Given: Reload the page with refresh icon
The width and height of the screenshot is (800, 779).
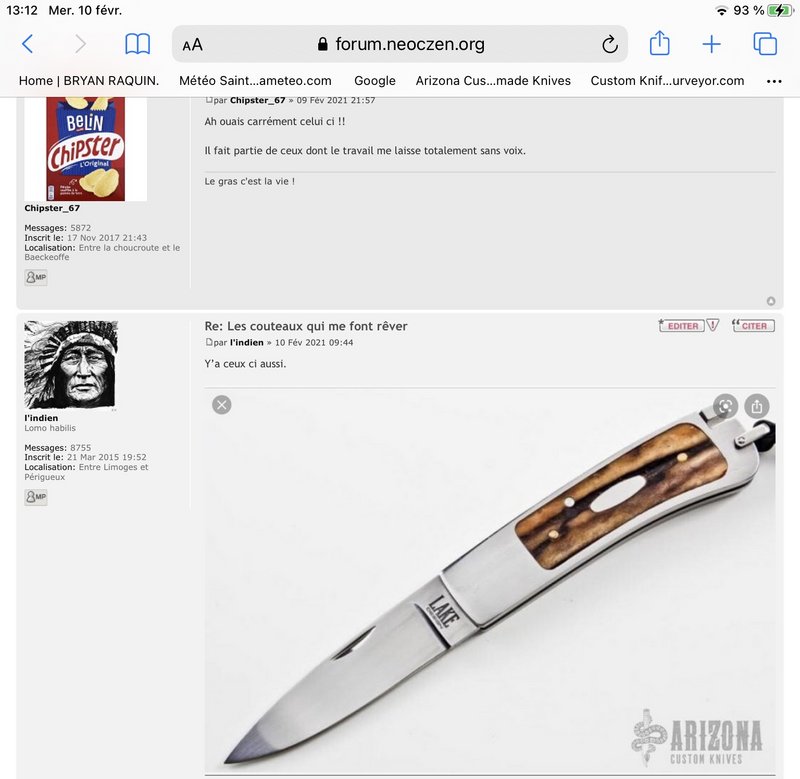Looking at the screenshot, I should (x=610, y=44).
